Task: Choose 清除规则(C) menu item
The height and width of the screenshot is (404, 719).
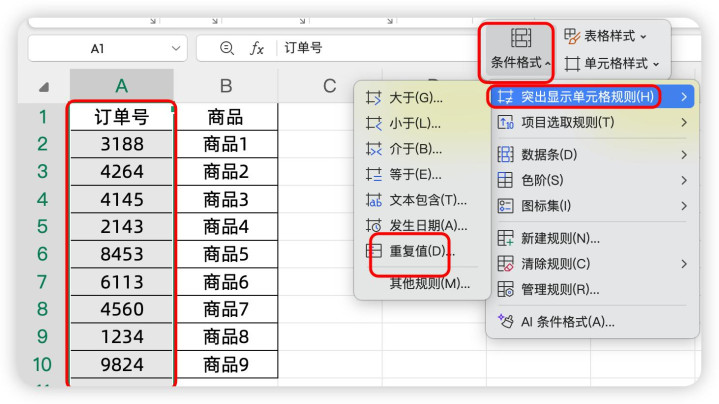Action: point(592,264)
